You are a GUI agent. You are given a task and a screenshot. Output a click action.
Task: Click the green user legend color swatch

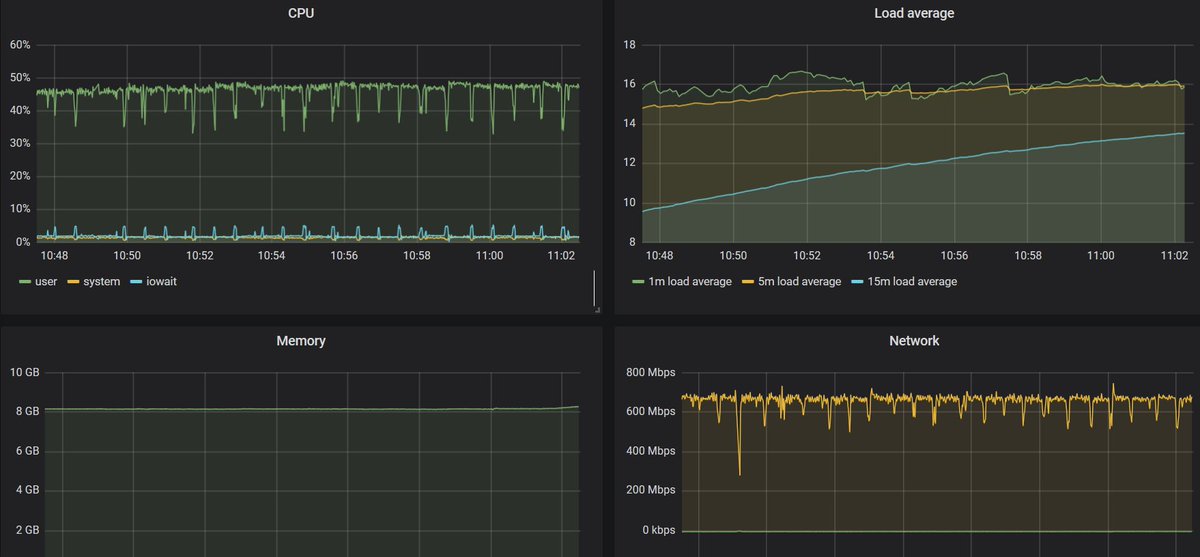25,282
